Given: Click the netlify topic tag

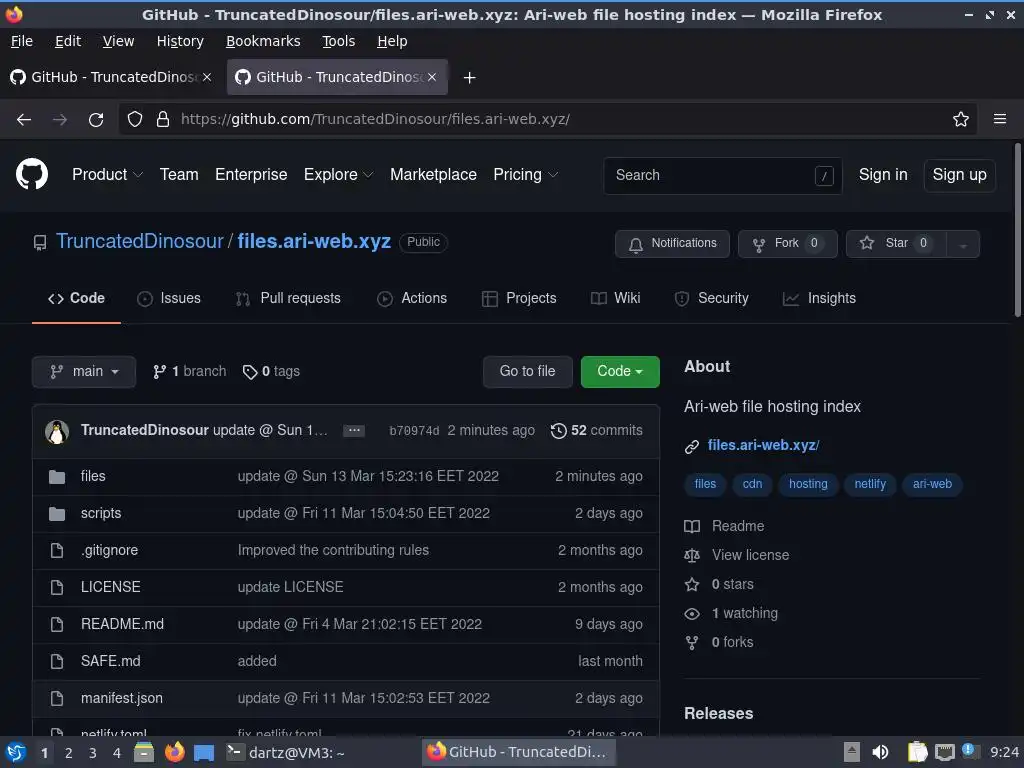Looking at the screenshot, I should click(x=870, y=485).
